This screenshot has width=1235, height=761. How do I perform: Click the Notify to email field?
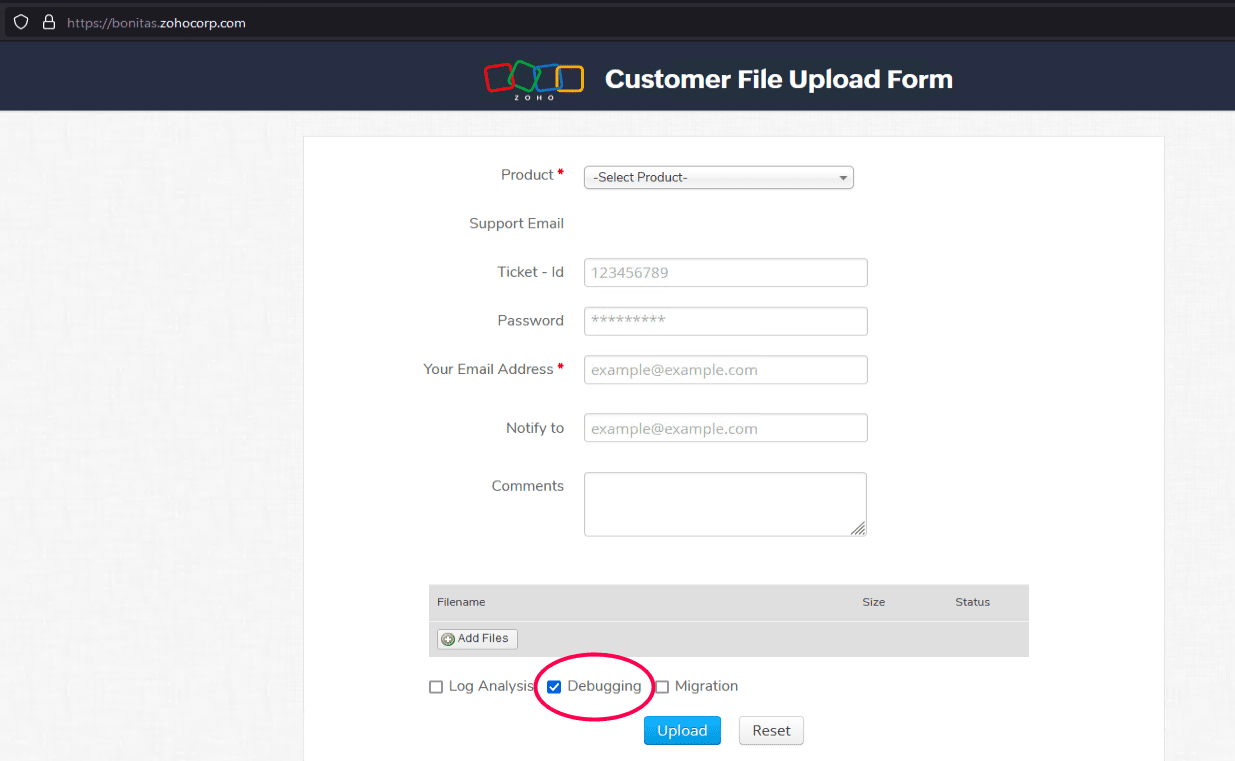725,428
